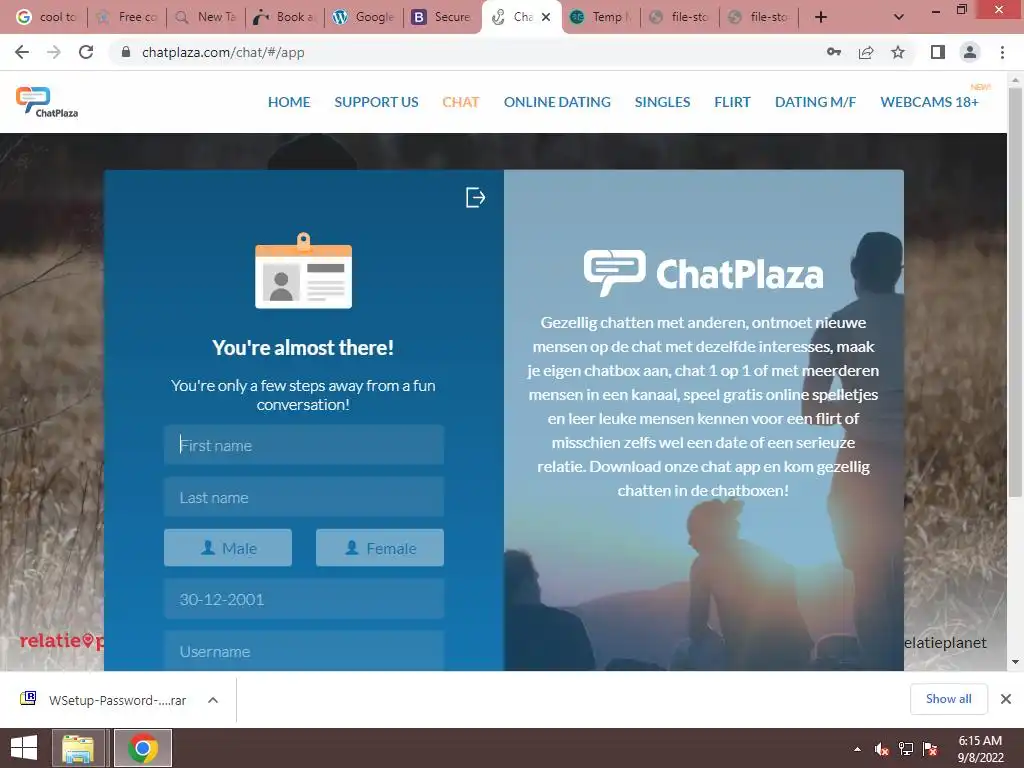Screen dimensions: 1024x768
Task: Open the WEBCAMS 18+ nav item
Action: (x=929, y=102)
